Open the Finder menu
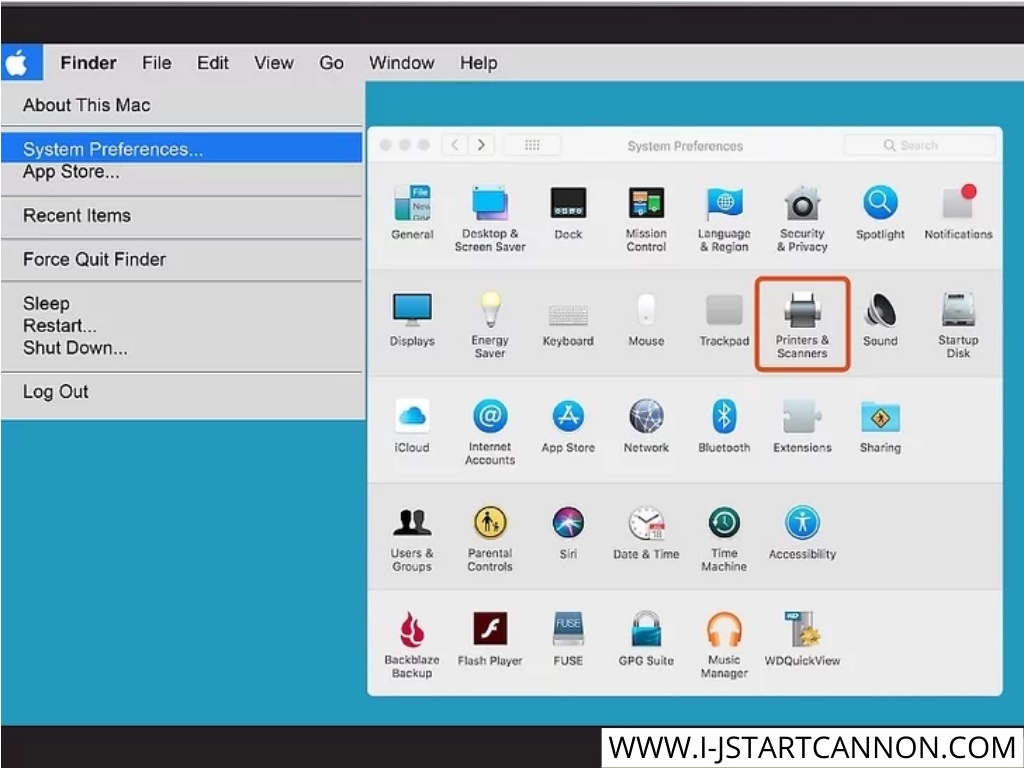Image resolution: width=1024 pixels, height=768 pixels. coord(88,63)
